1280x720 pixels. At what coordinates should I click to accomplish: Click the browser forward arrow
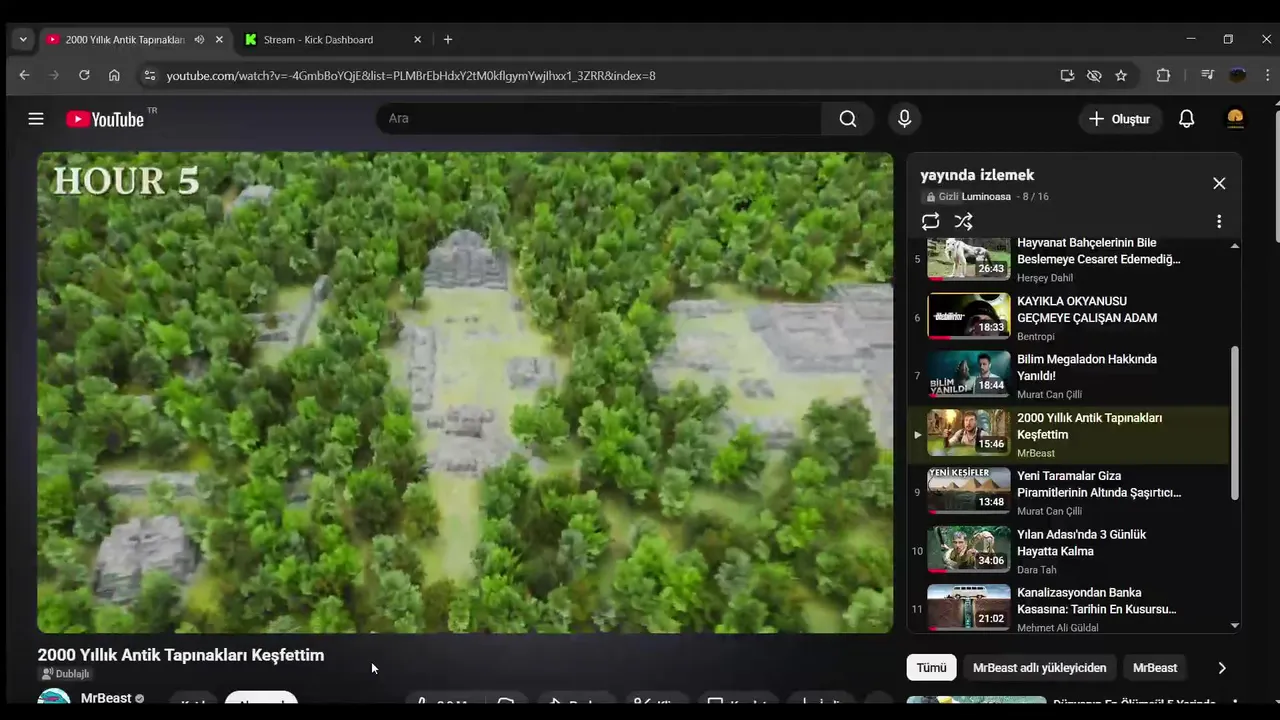point(54,75)
